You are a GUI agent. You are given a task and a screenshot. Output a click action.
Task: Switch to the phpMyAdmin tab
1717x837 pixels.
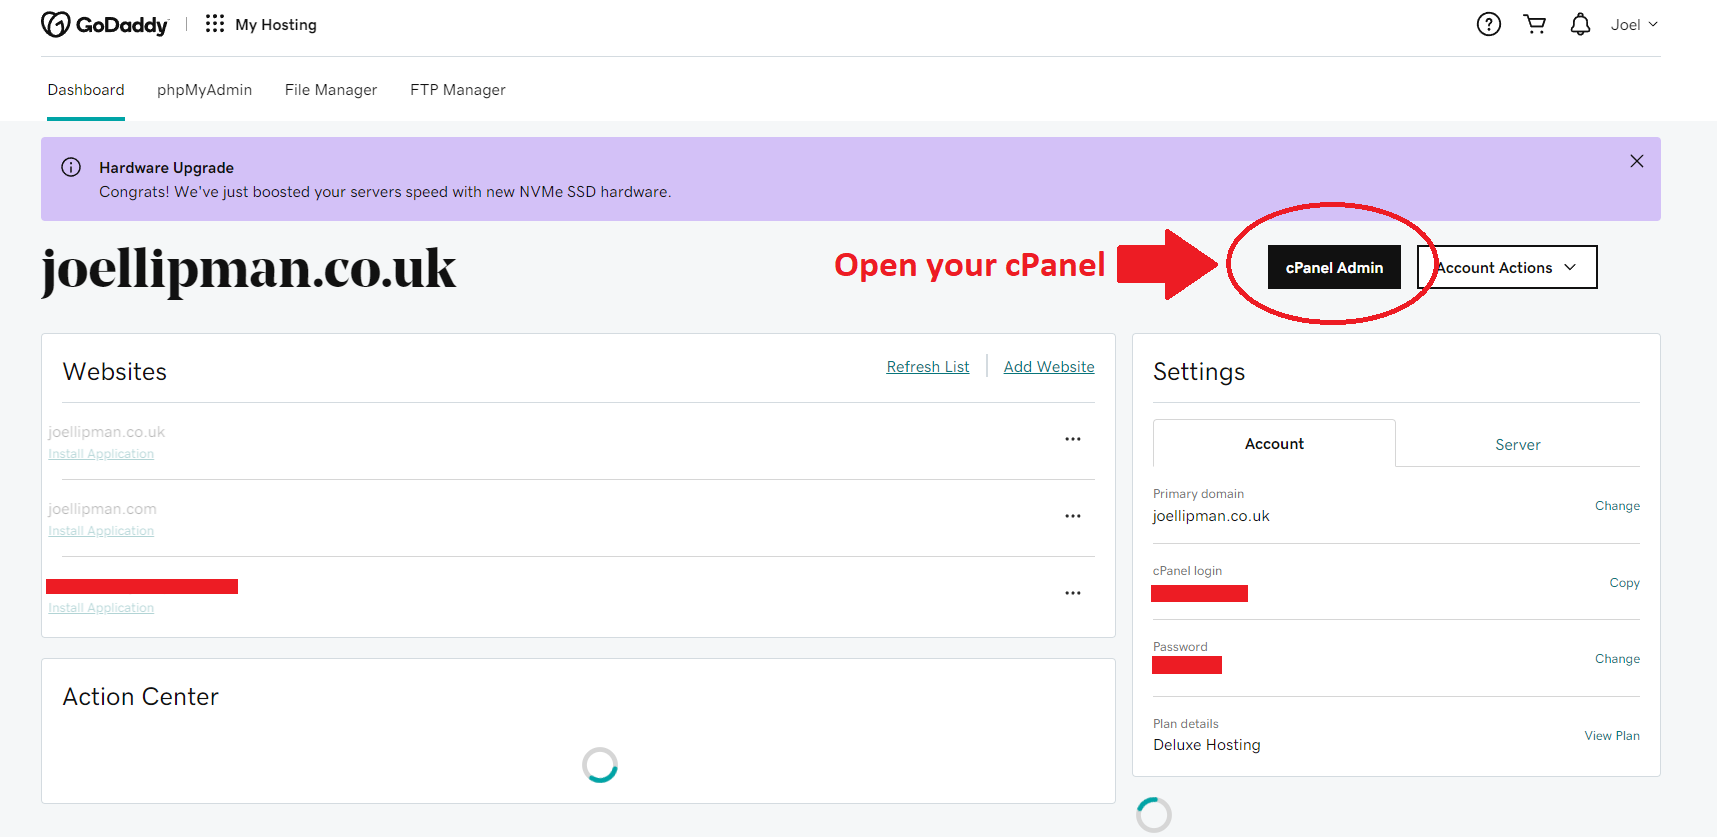[x=204, y=90]
